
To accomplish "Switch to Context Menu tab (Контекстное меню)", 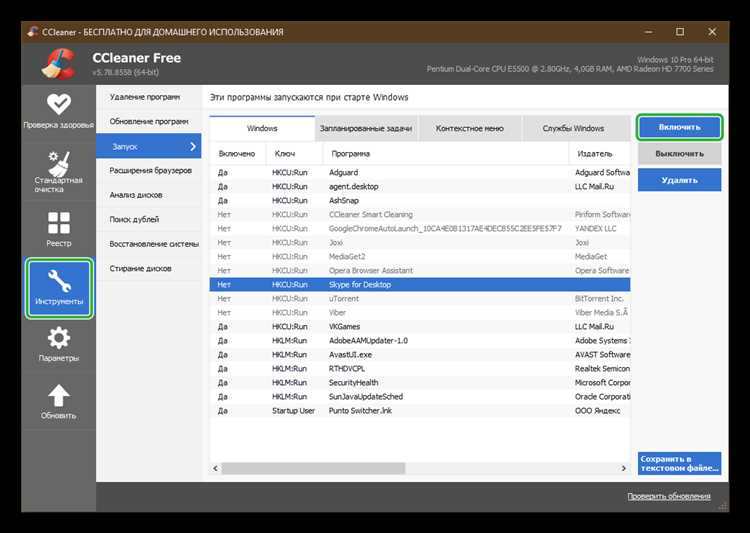I will 469,128.
